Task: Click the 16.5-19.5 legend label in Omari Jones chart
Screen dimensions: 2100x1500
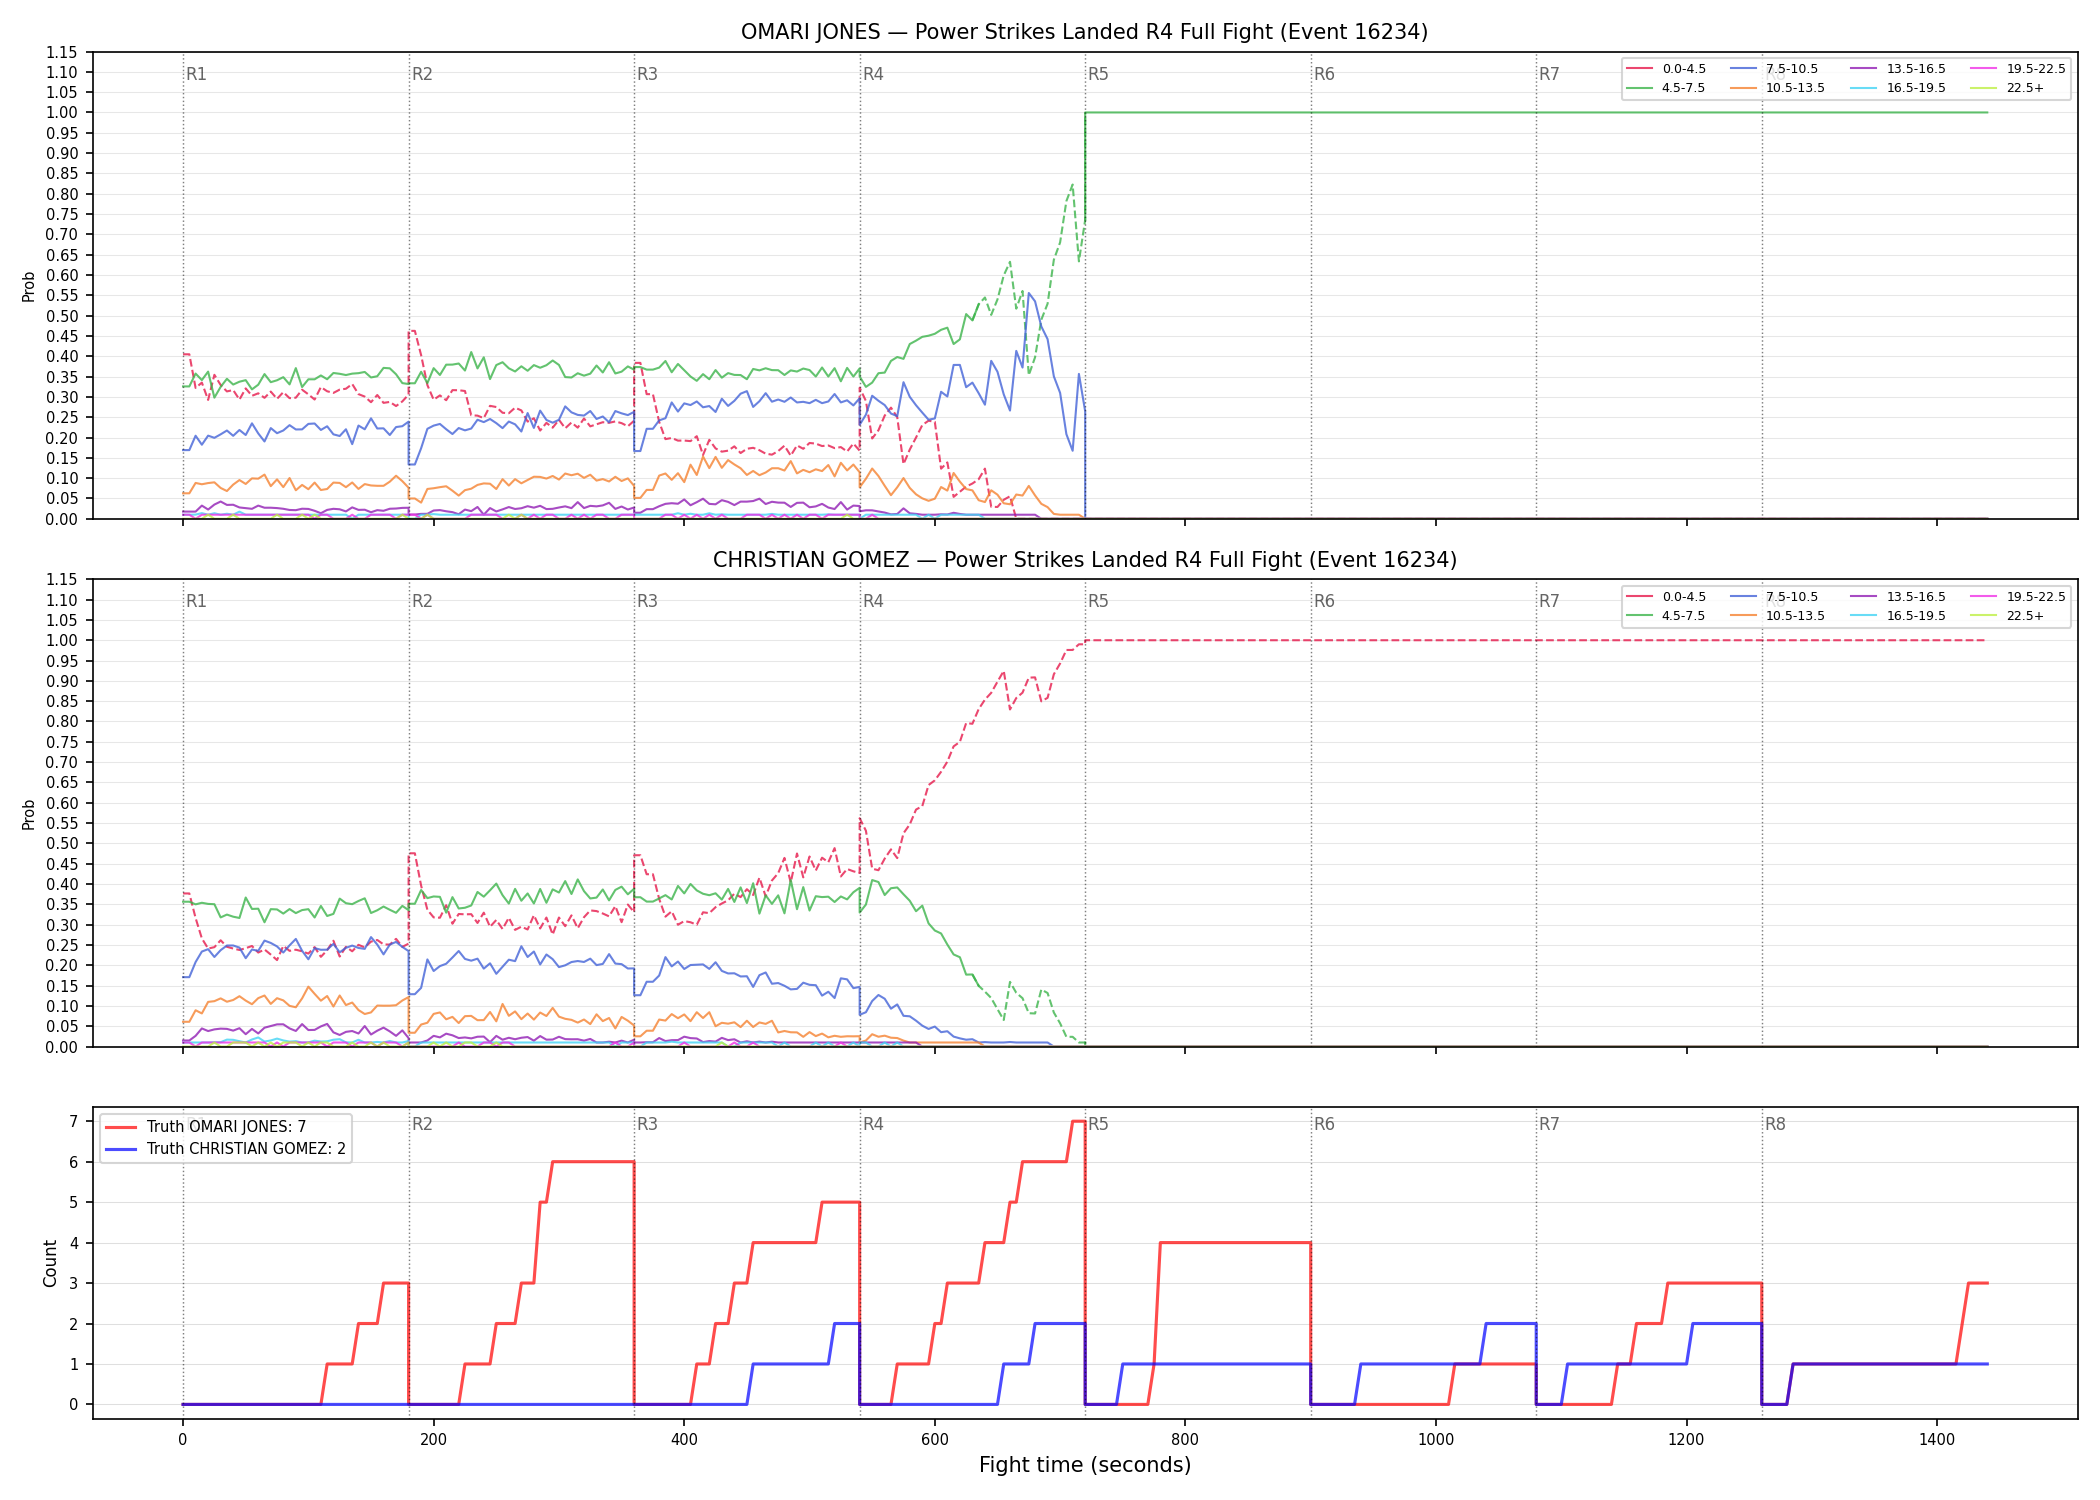Action: click(1916, 88)
